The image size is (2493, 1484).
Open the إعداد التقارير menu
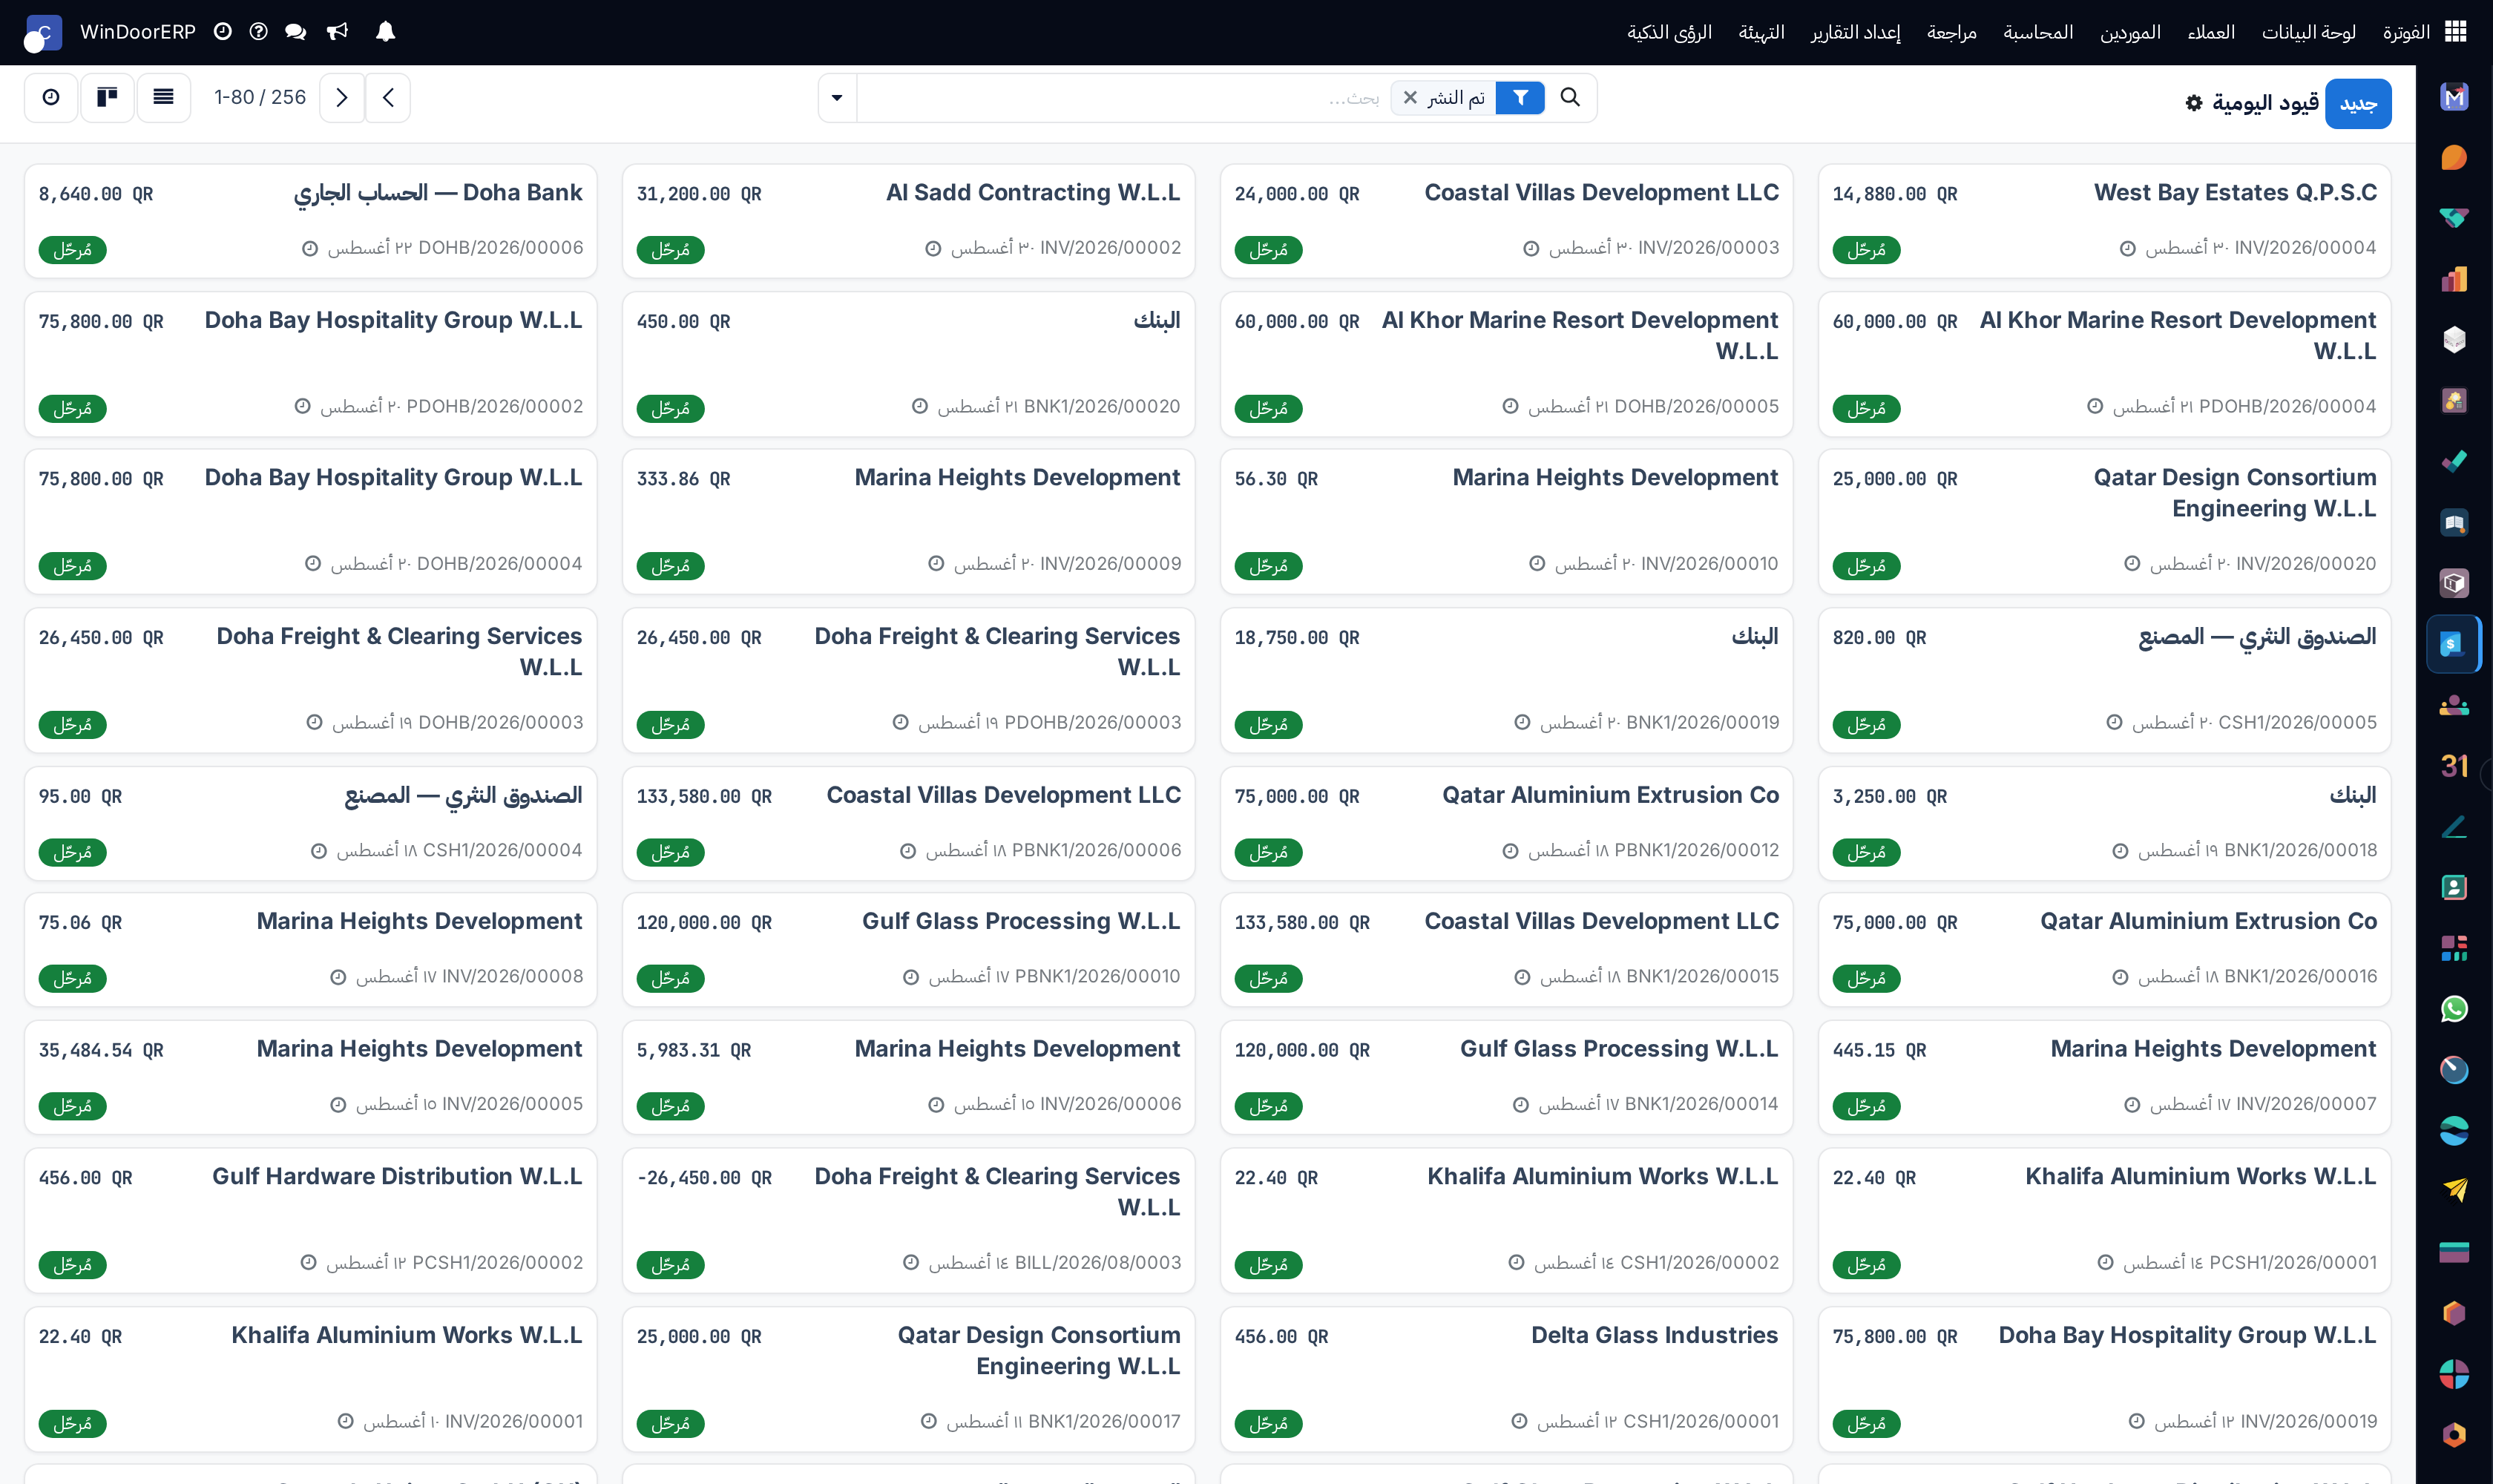pyautogui.click(x=1855, y=32)
